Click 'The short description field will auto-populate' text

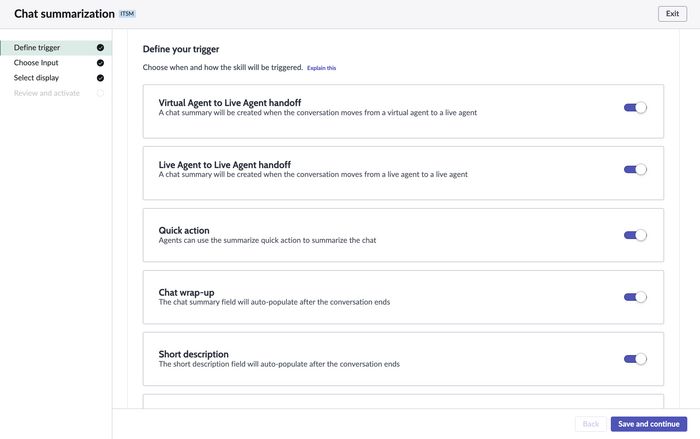coord(279,364)
